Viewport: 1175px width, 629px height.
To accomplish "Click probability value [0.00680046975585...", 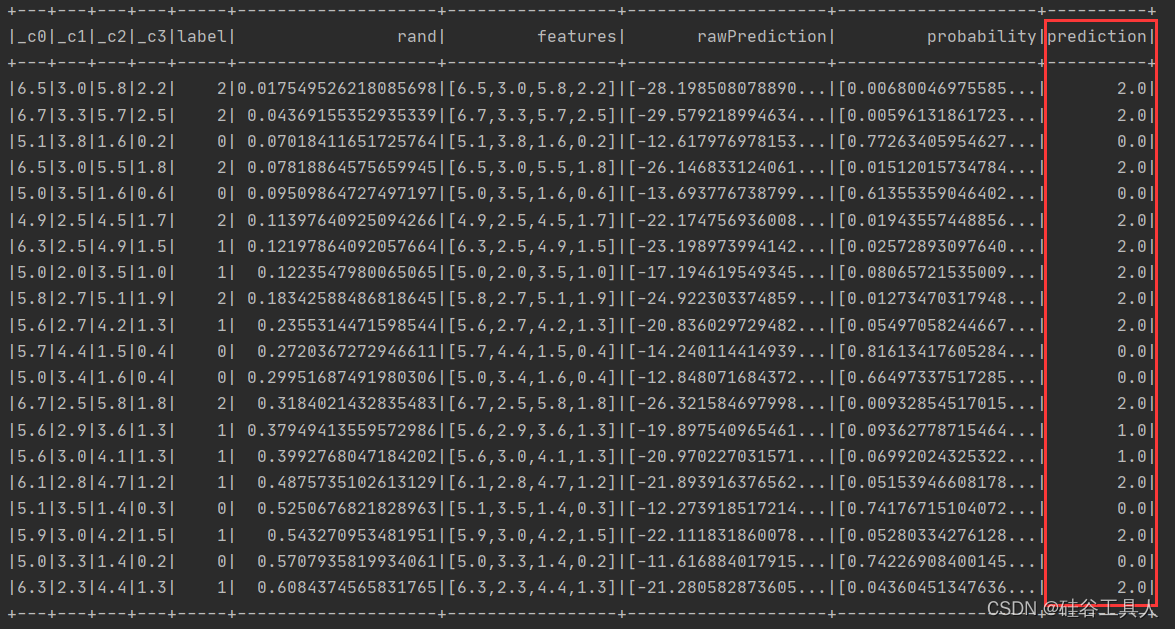I will coord(937,88).
